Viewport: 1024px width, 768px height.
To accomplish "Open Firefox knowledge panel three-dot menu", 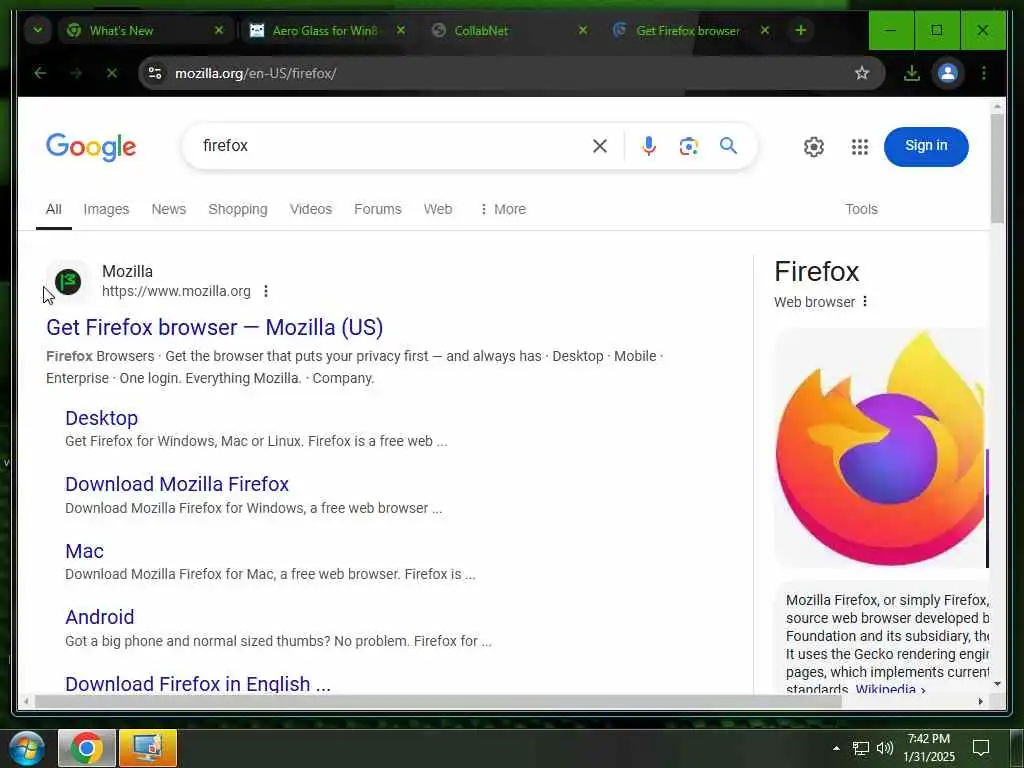I will 865,301.
